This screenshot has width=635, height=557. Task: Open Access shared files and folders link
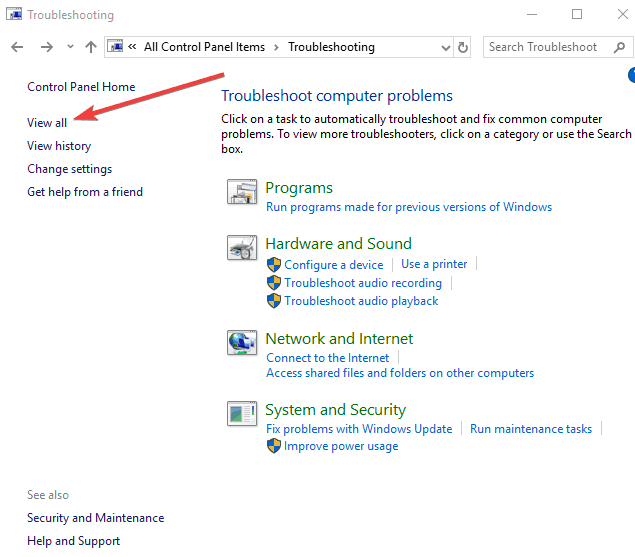pos(400,373)
